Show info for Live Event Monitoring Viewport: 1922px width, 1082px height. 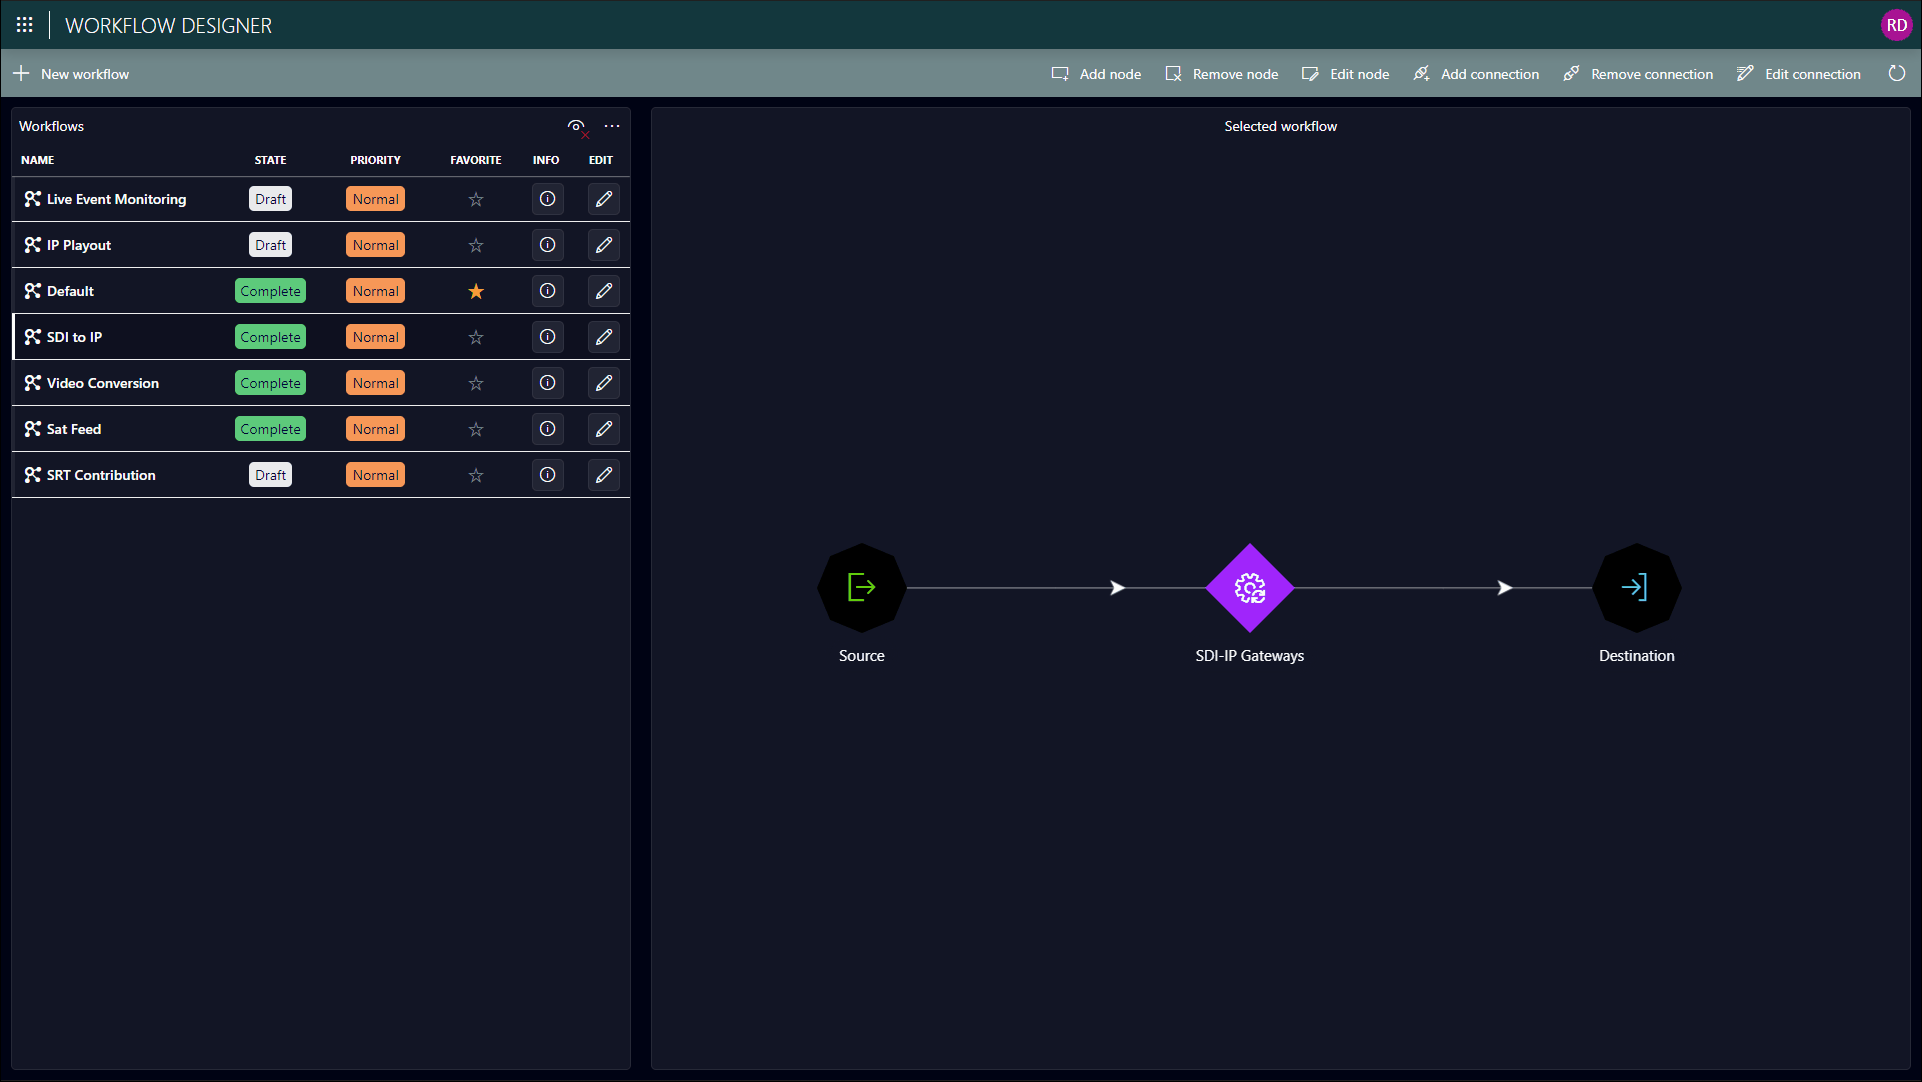pyautogui.click(x=547, y=199)
